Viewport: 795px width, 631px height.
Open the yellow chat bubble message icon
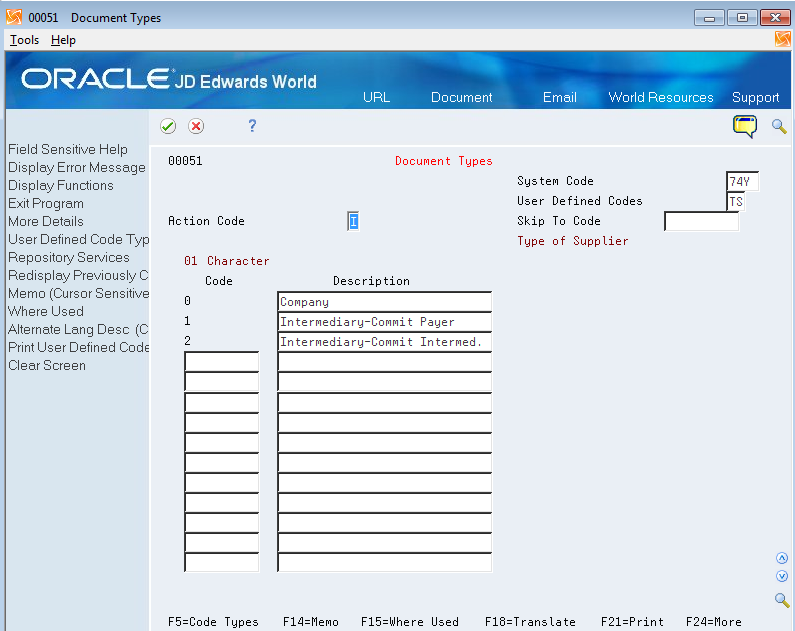coord(744,126)
